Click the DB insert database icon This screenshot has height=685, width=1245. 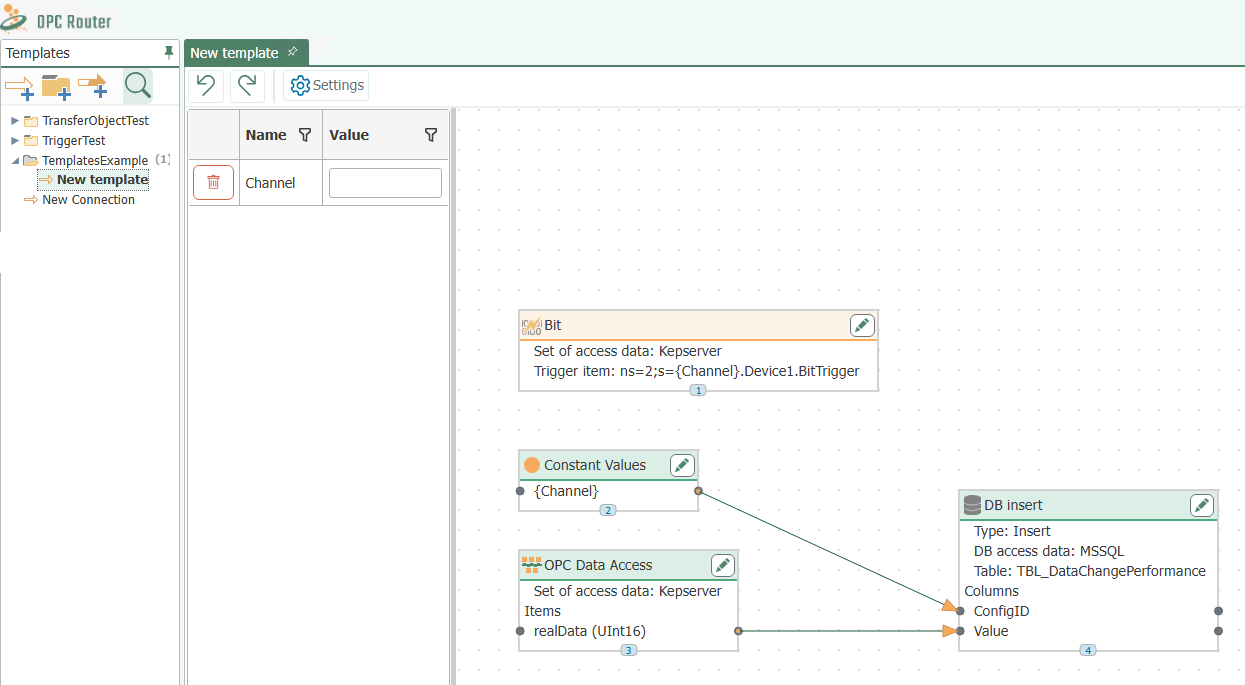tap(972, 505)
